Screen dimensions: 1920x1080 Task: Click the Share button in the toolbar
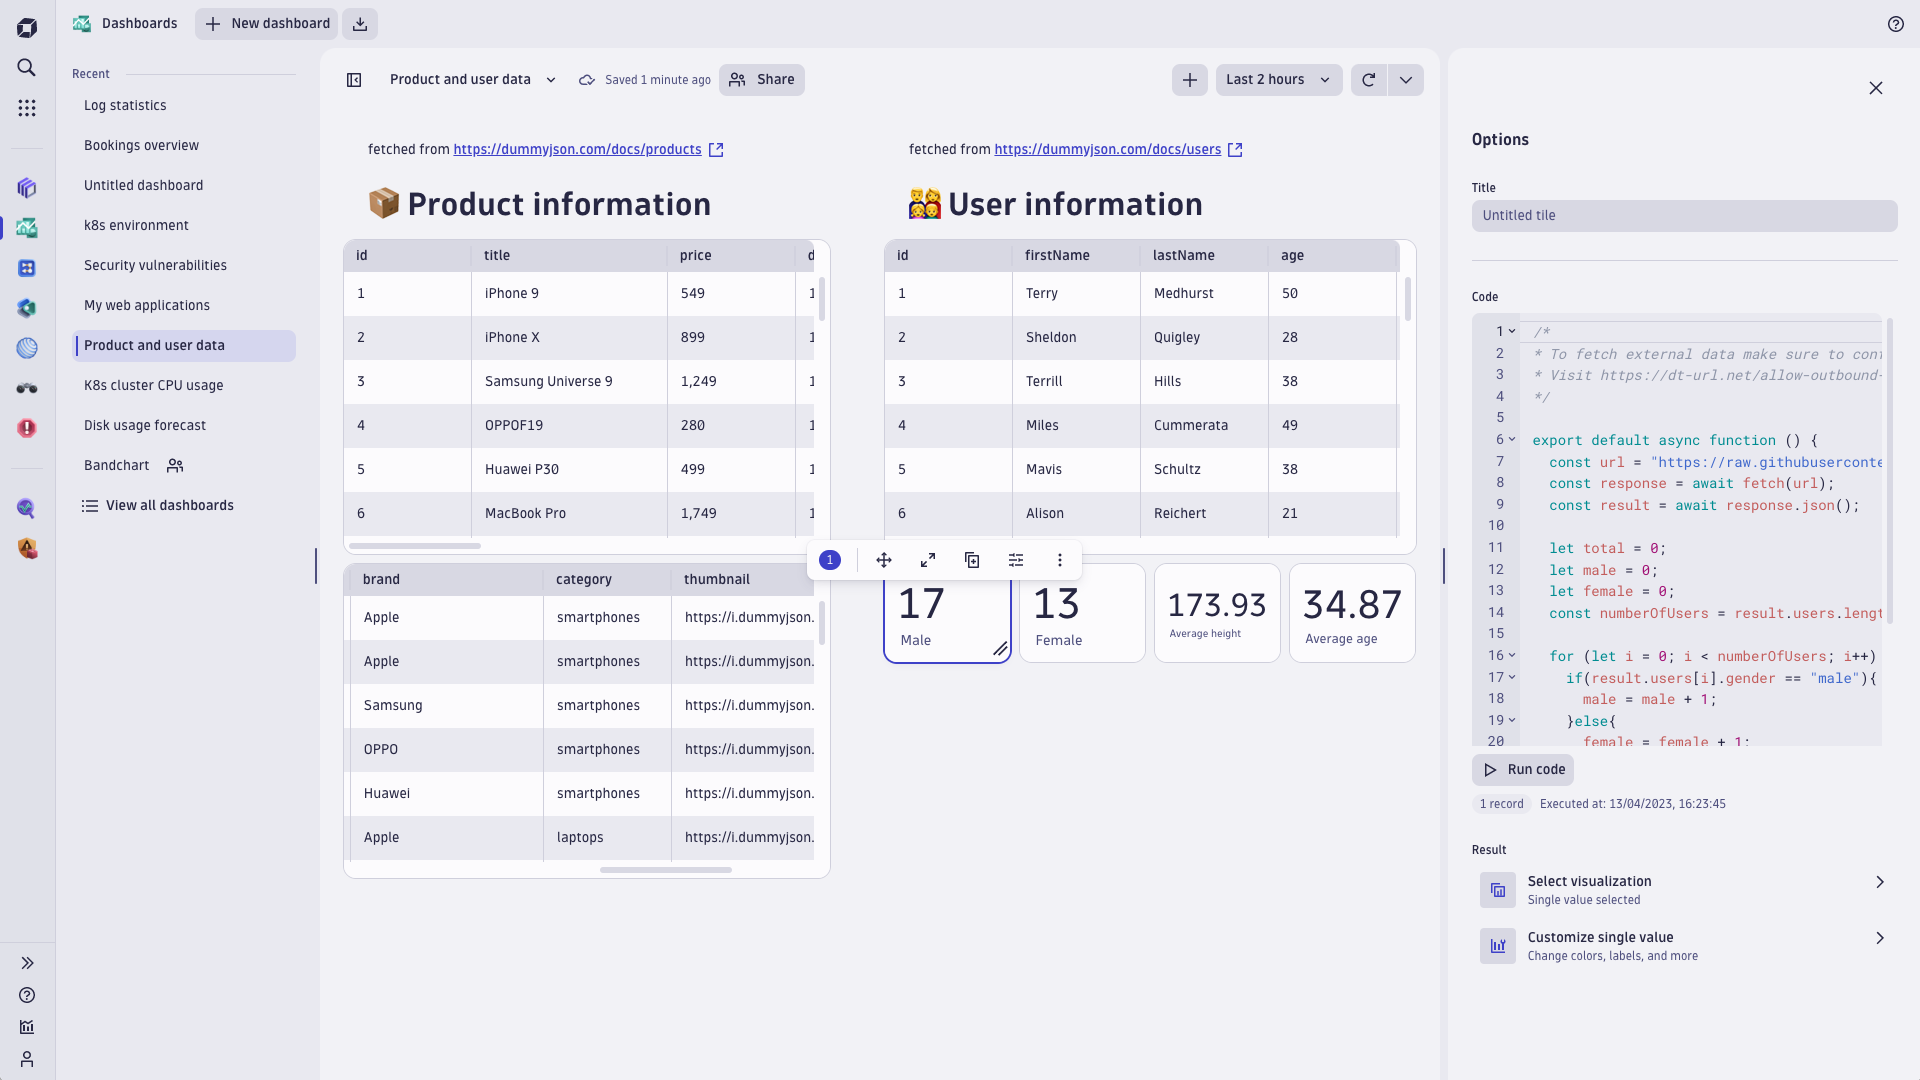pyautogui.click(x=762, y=80)
